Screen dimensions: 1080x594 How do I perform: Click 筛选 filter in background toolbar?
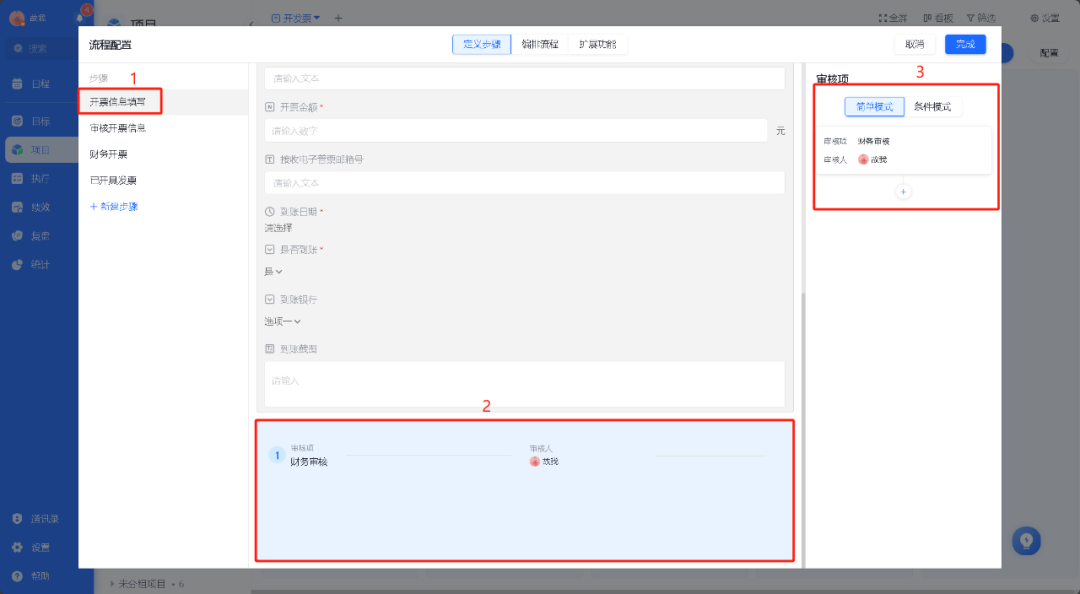(981, 18)
